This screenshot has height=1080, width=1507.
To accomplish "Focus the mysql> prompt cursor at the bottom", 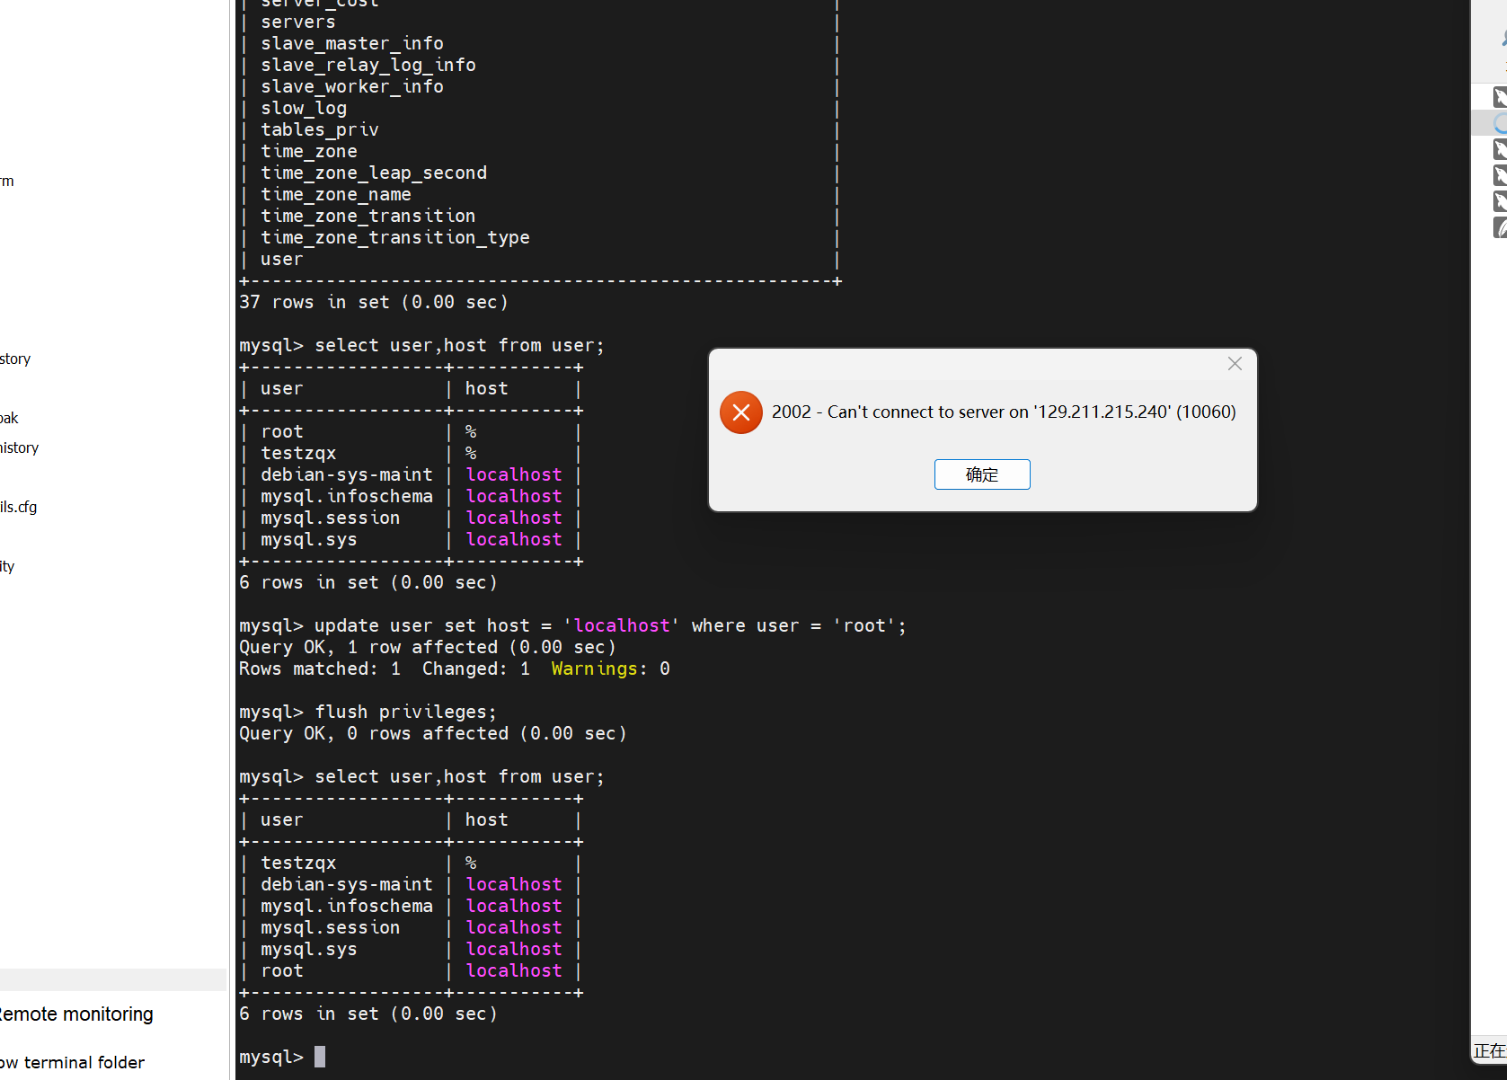I will 319,1057.
